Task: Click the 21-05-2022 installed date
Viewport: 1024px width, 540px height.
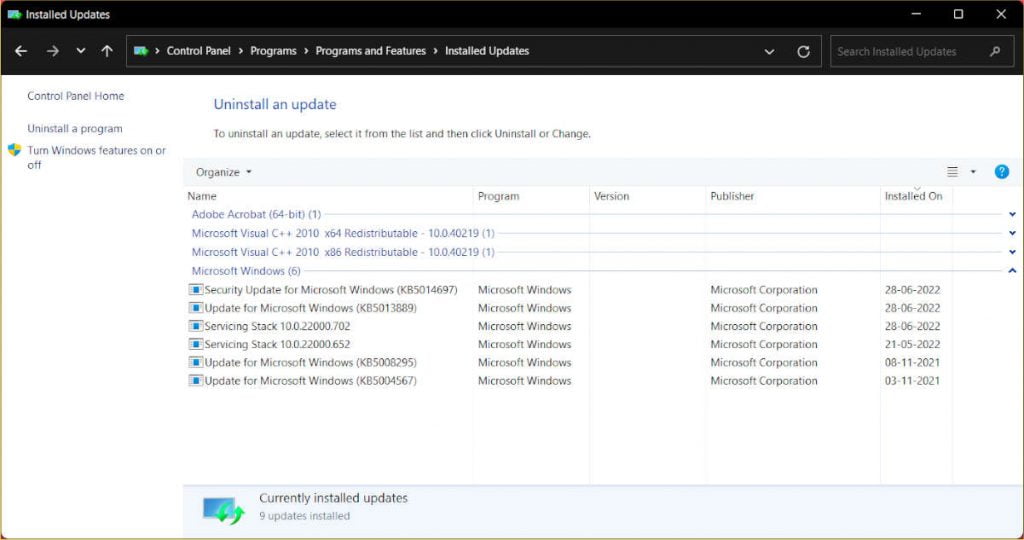Action: click(912, 344)
